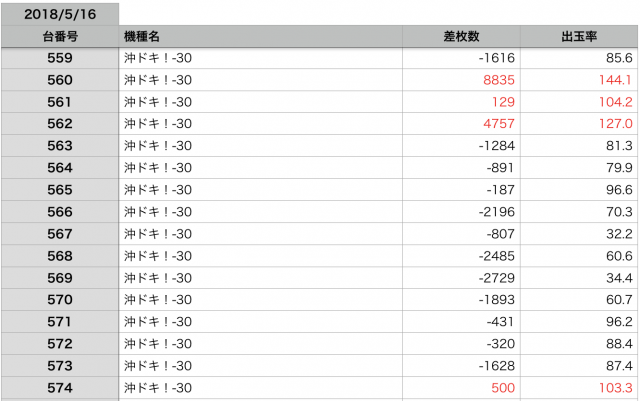
Task: Select the 台番号 column header
Action: [x=59, y=37]
